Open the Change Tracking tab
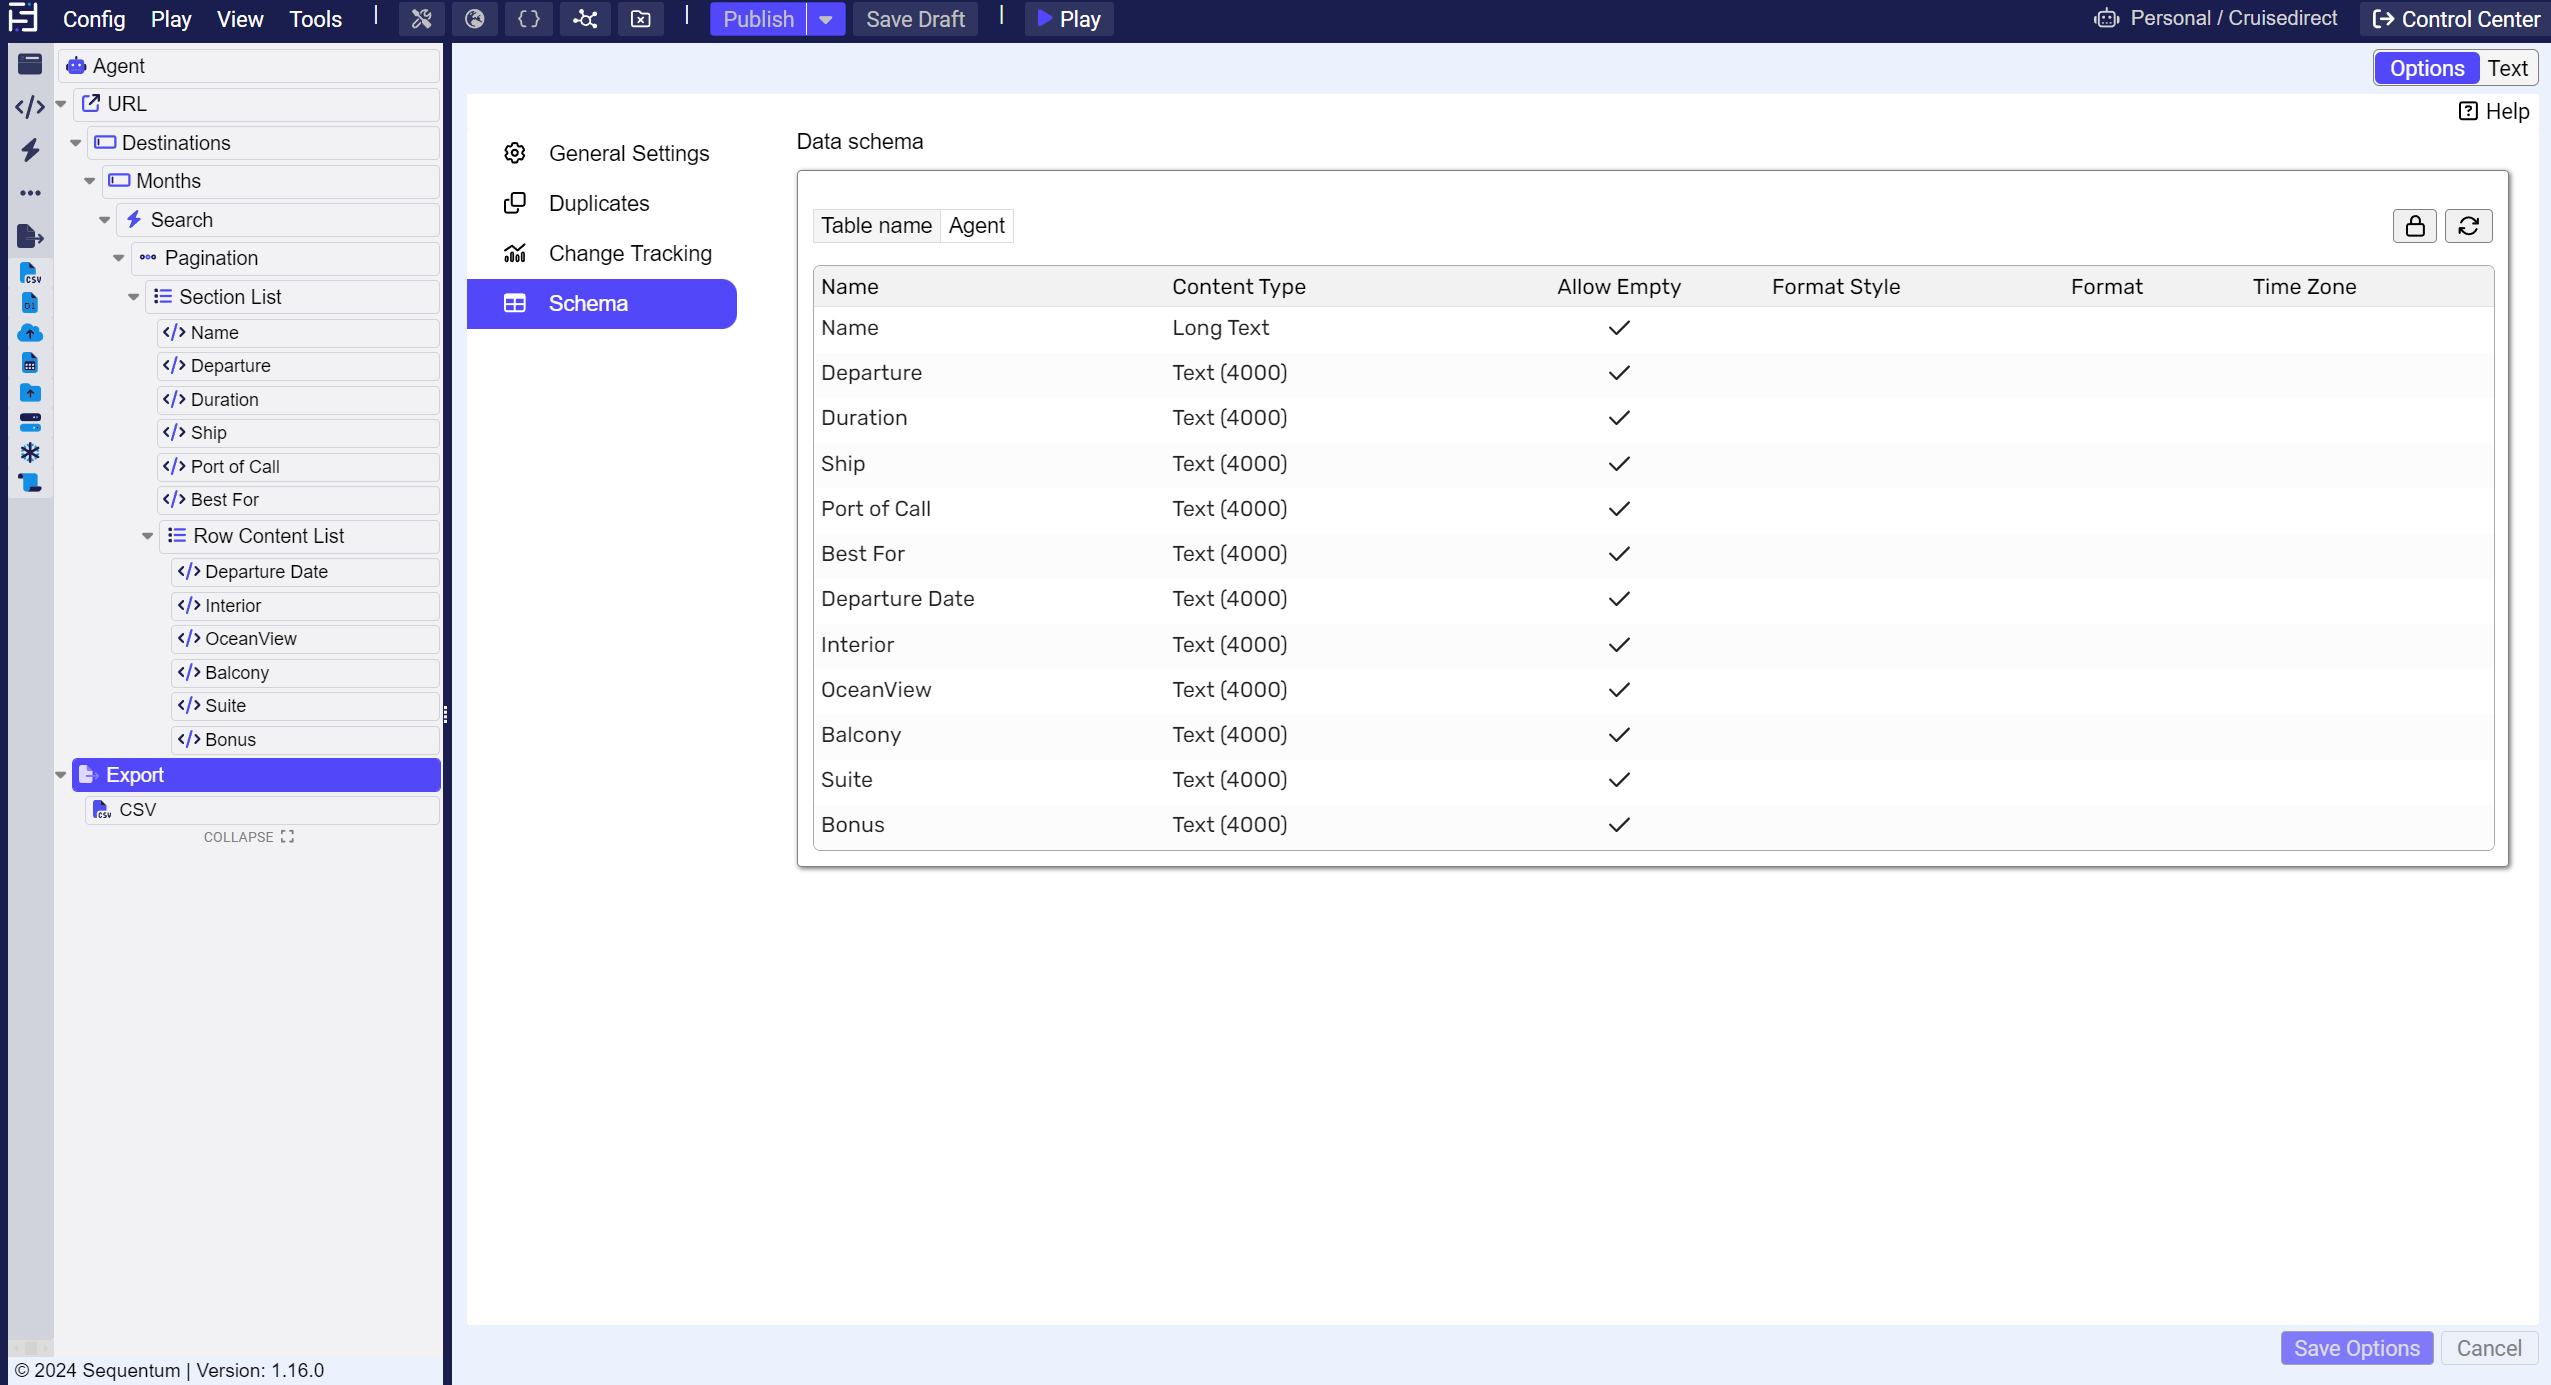 [x=602, y=253]
